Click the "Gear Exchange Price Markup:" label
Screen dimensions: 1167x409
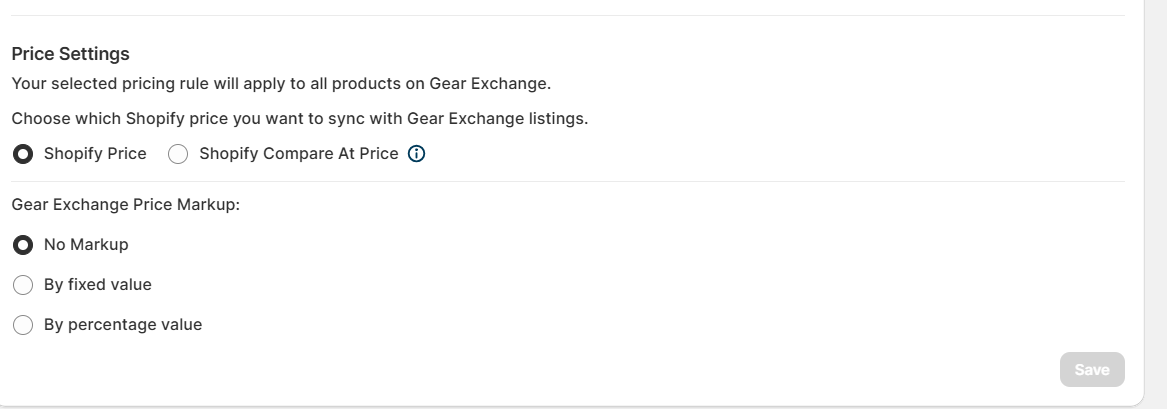(x=126, y=204)
